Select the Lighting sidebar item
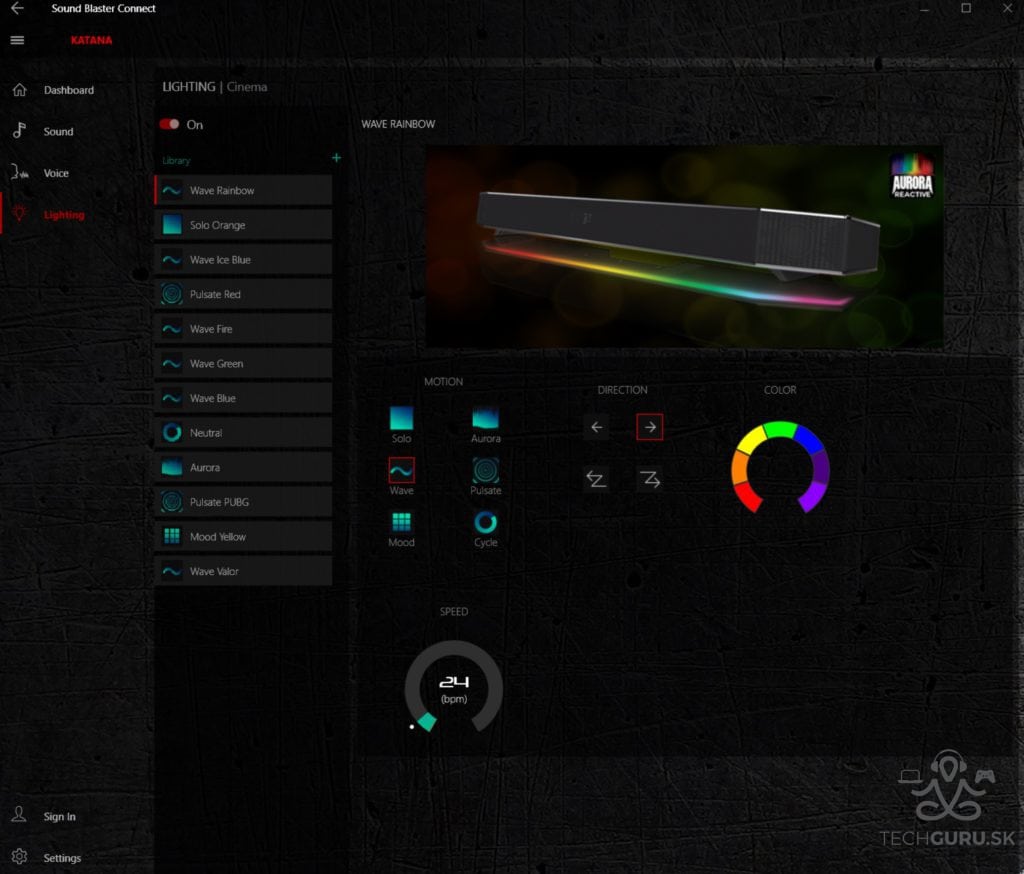Viewport: 1024px width, 874px height. pyautogui.click(x=64, y=215)
